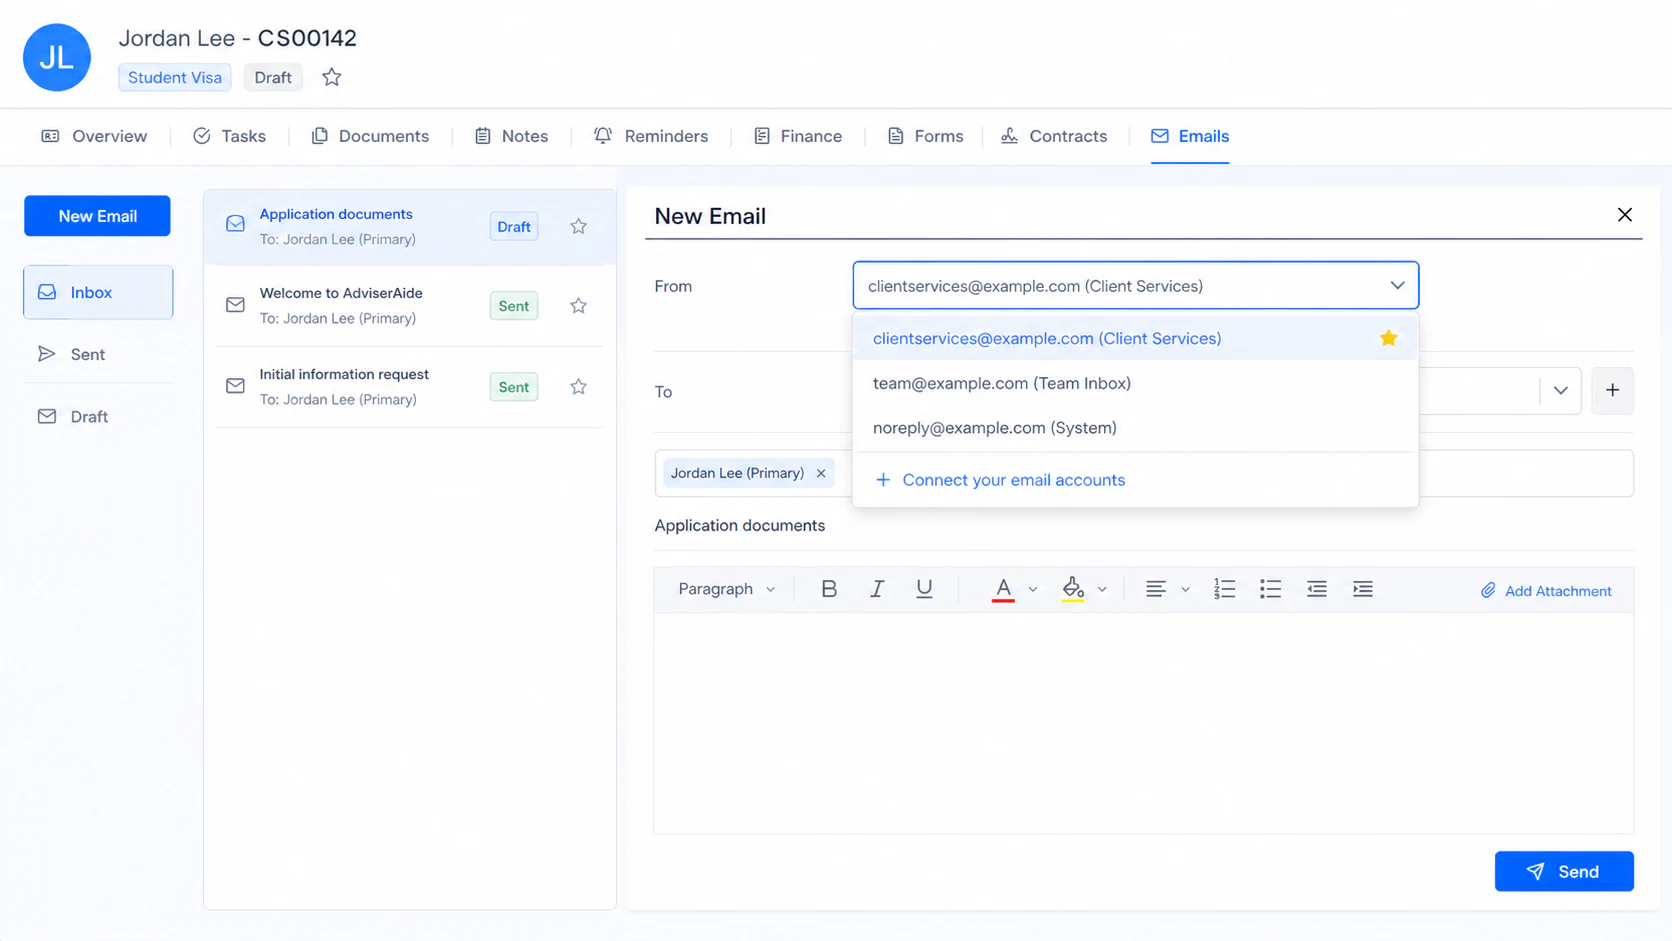Viewport: 1672px width, 941px height.
Task: Switch to the Documents tab
Action: (370, 136)
